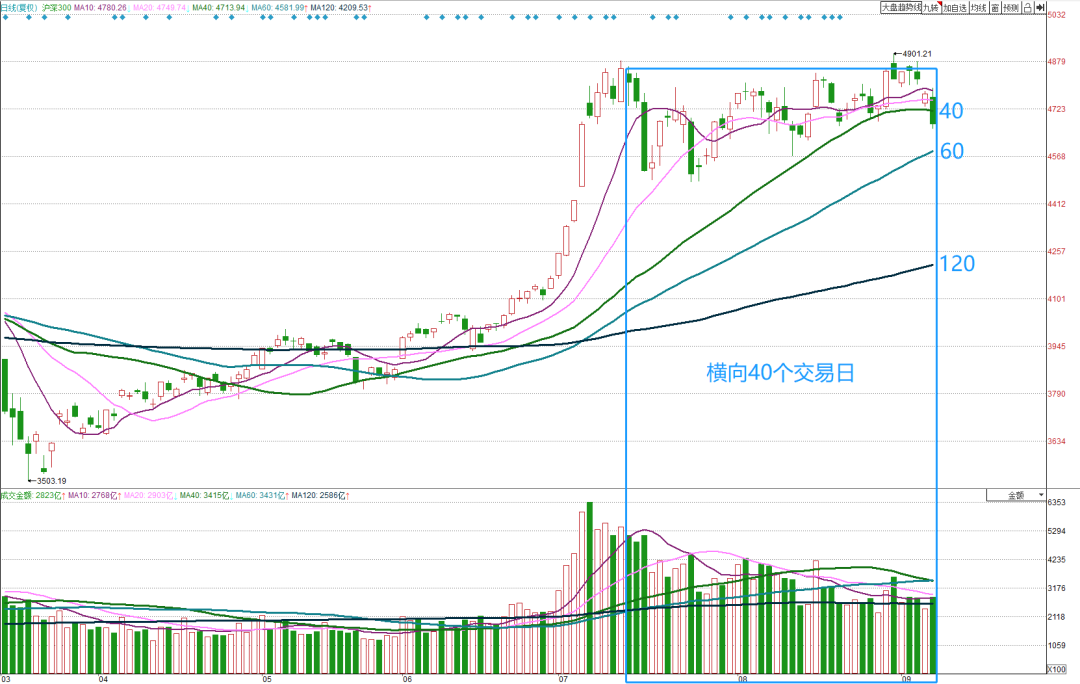Click the 5032 price axis label
The image size is (1080, 684).
(1057, 14)
